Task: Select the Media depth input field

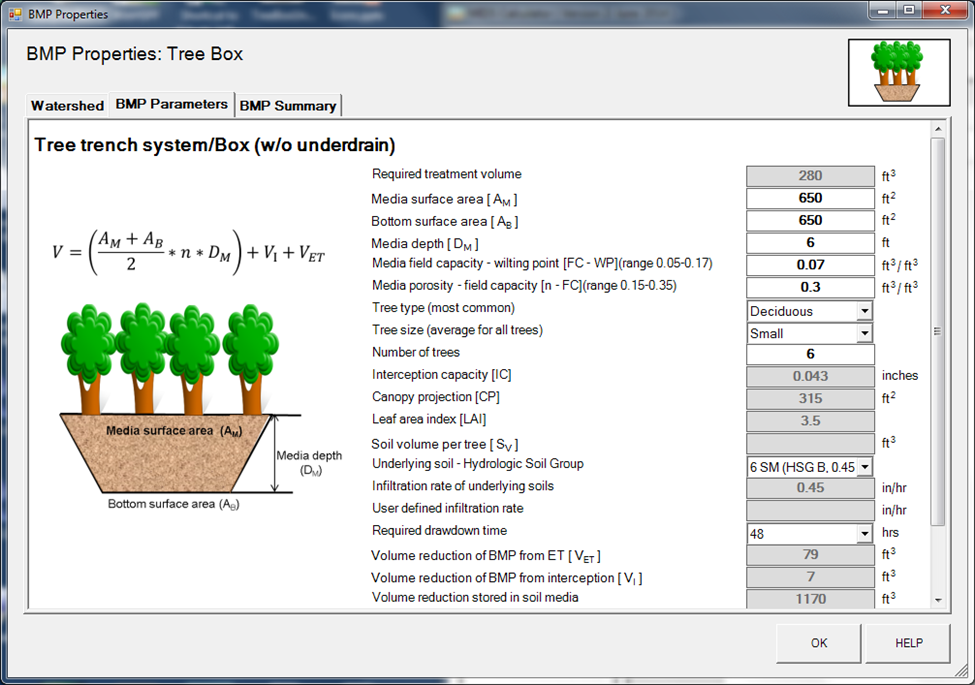Action: (810, 243)
